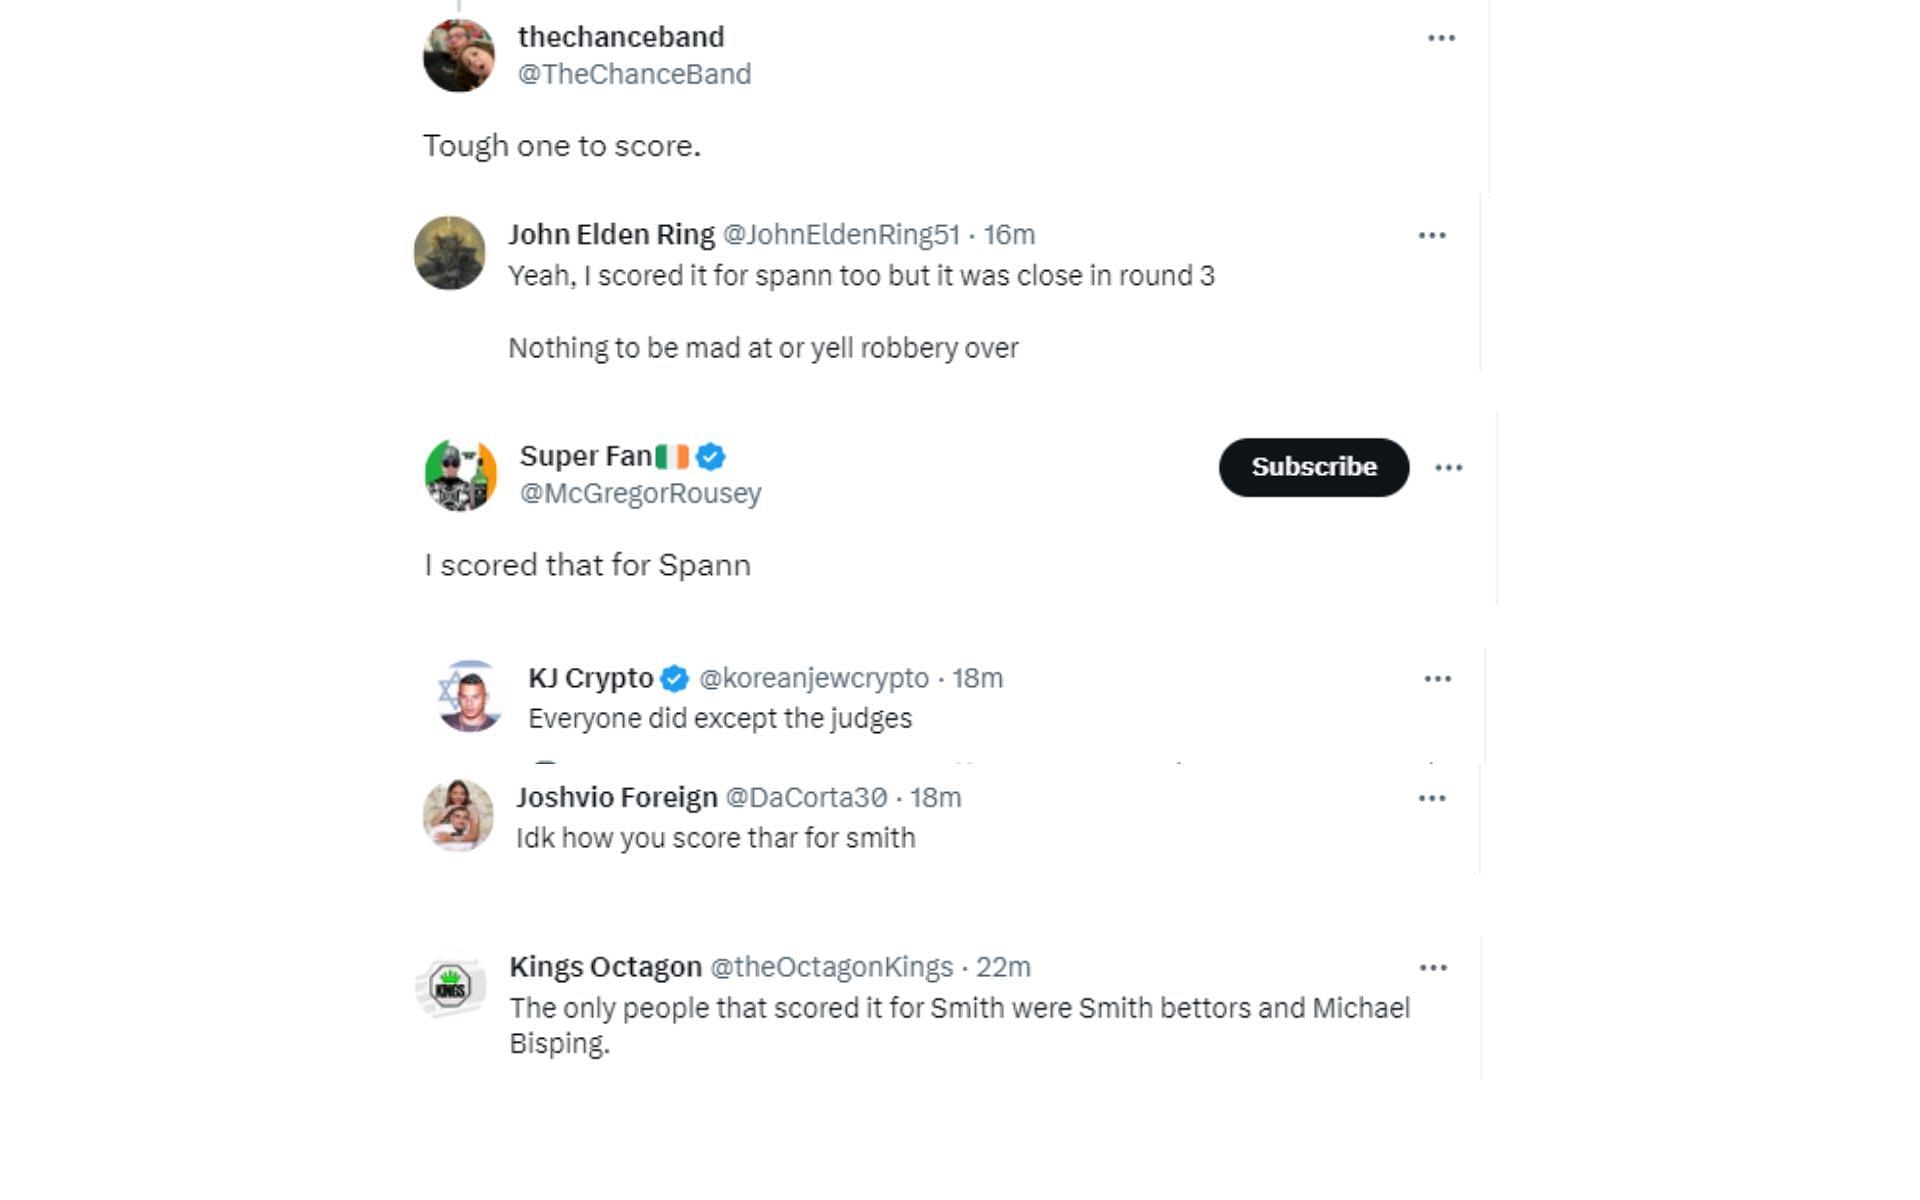This screenshot has height=1200, width=1920.
Task: Open more options on KJ Crypto's reply
Action: pos(1437,678)
